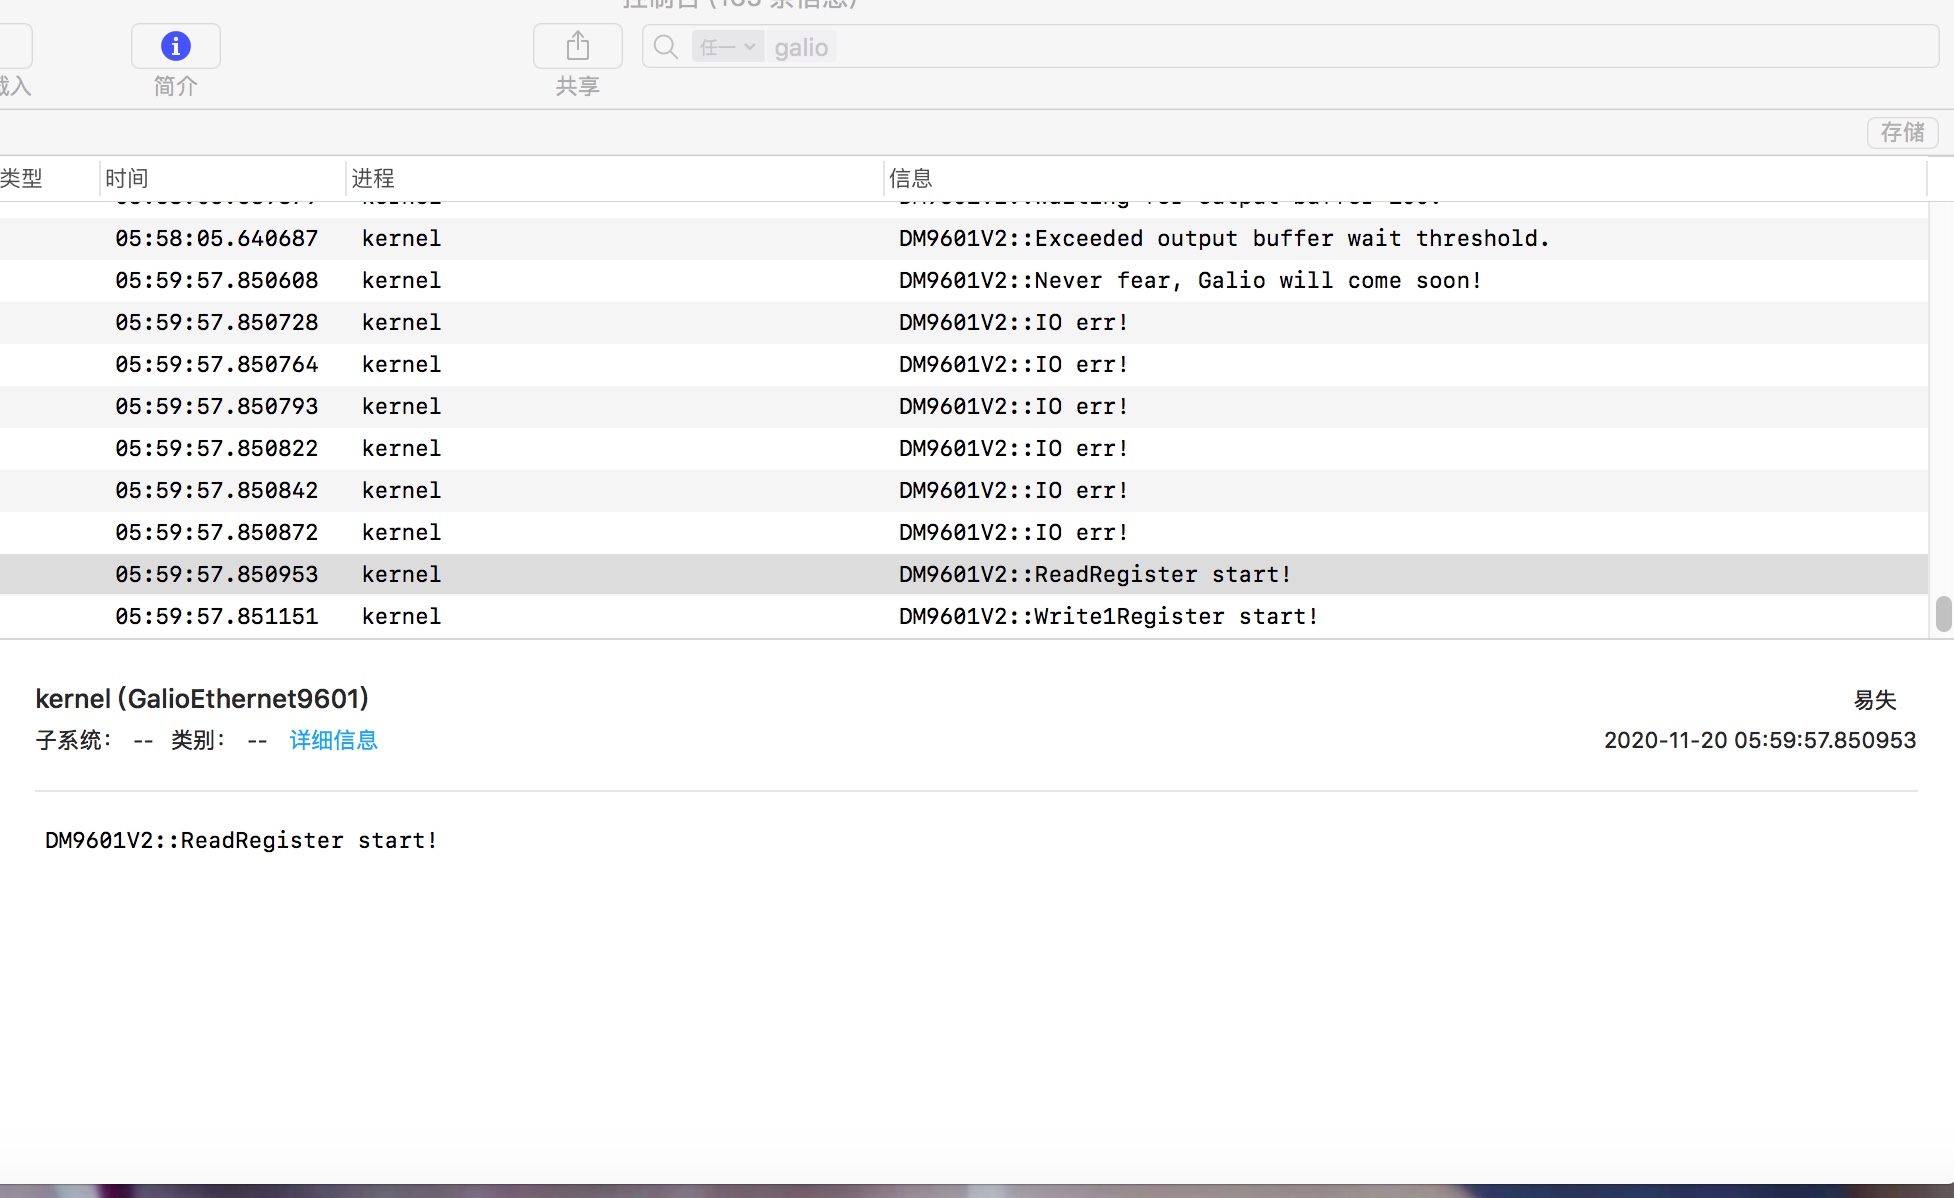Image resolution: width=1954 pixels, height=1198 pixels.
Task: Click the search magnifier icon
Action: click(665, 47)
